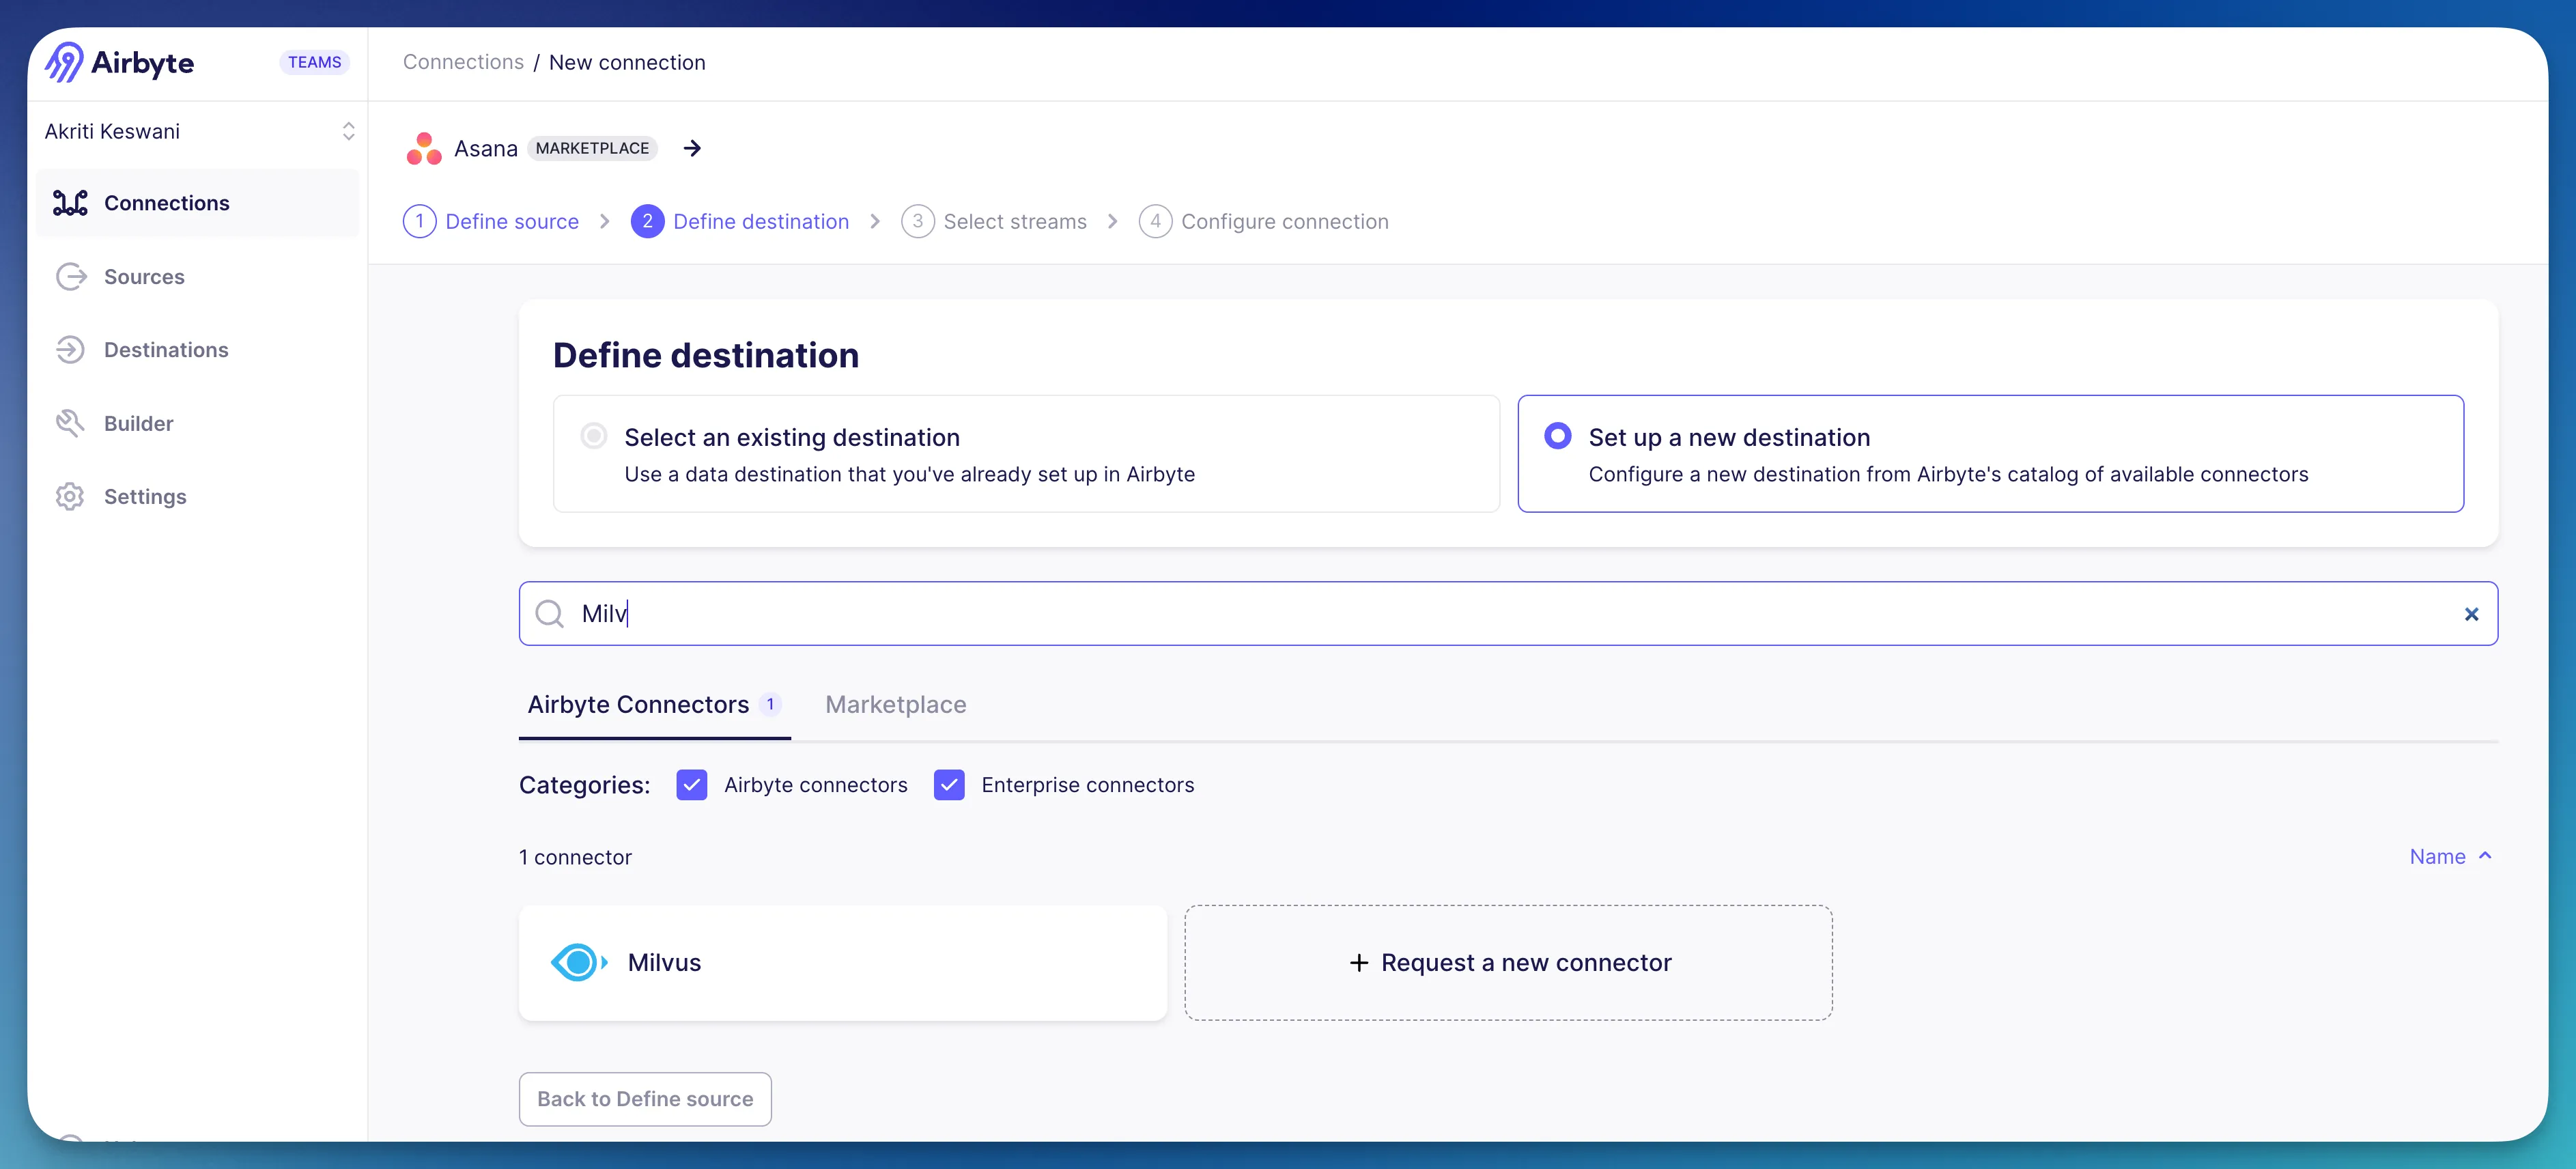
Task: Open Sources via its sidebar icon
Action: coord(70,277)
